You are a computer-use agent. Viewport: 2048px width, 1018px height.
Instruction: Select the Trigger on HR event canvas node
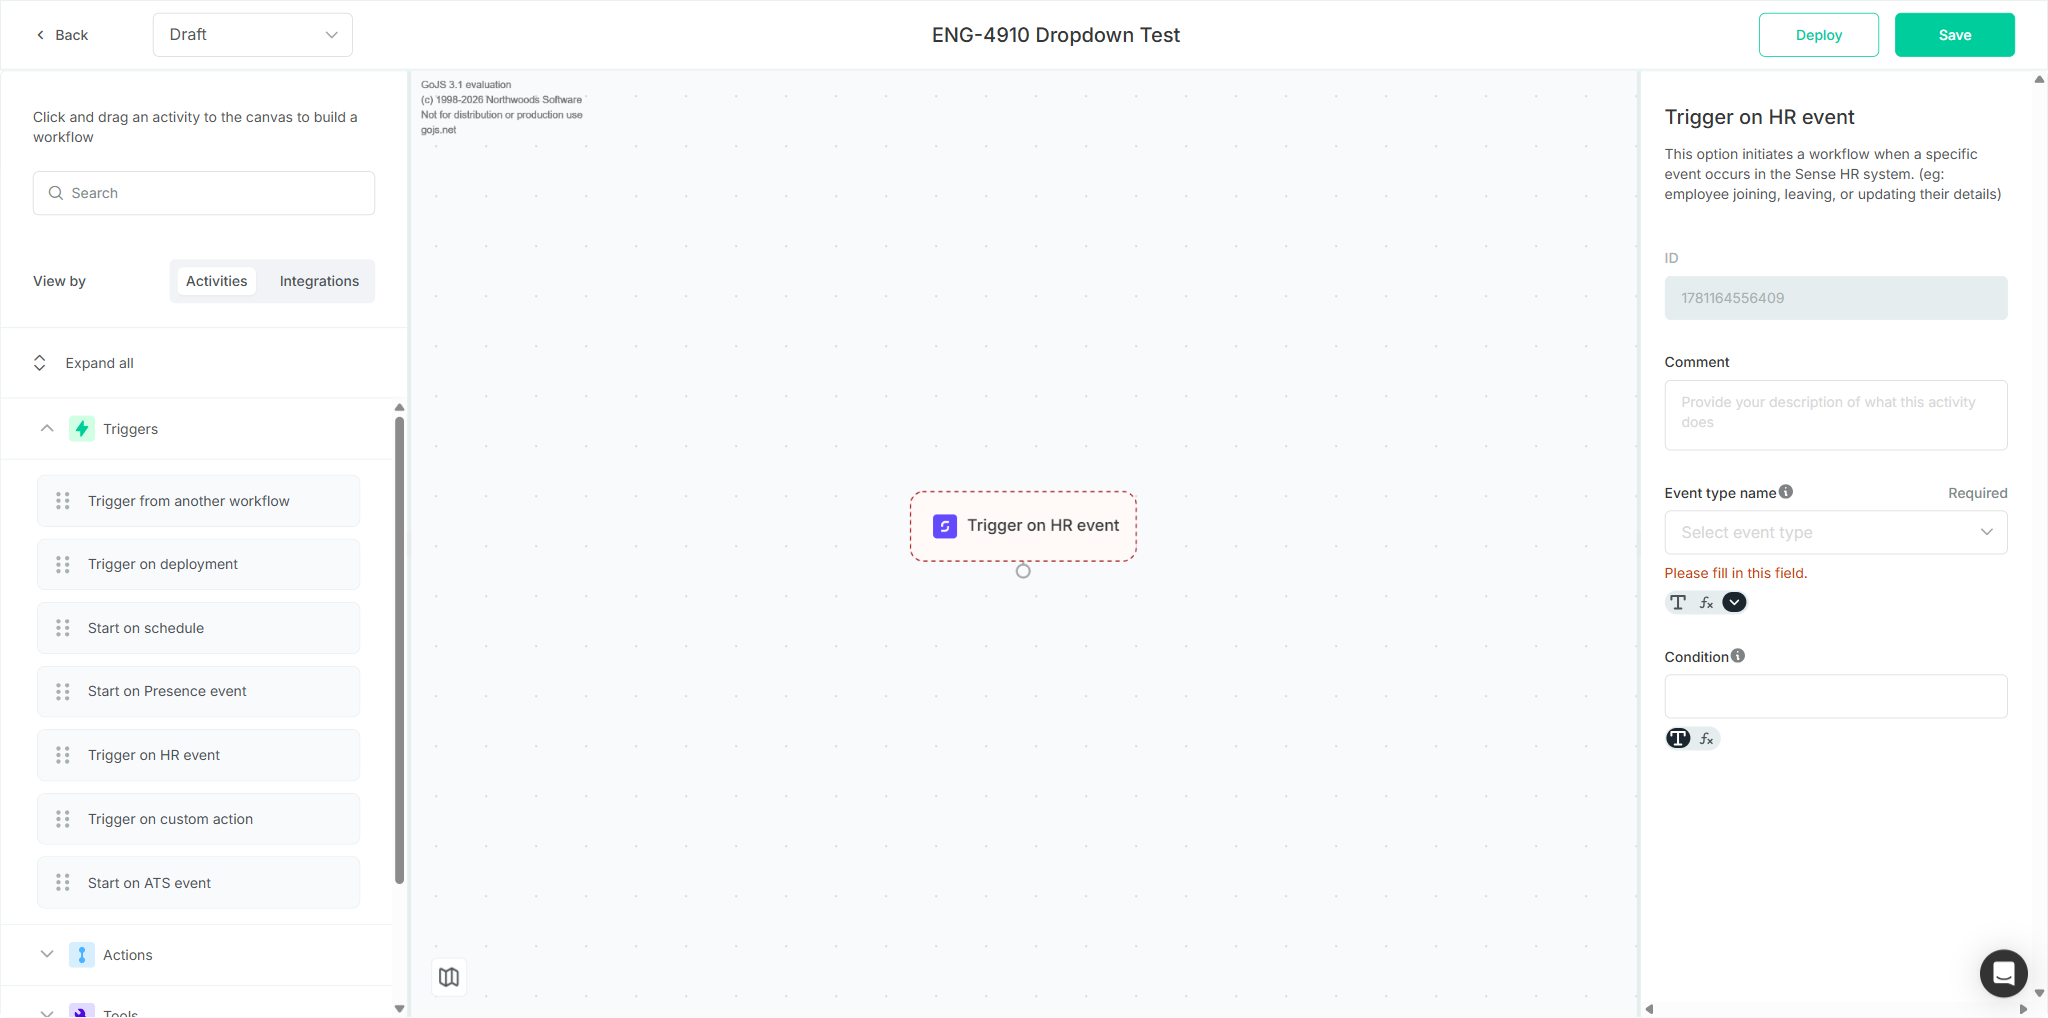click(1023, 526)
